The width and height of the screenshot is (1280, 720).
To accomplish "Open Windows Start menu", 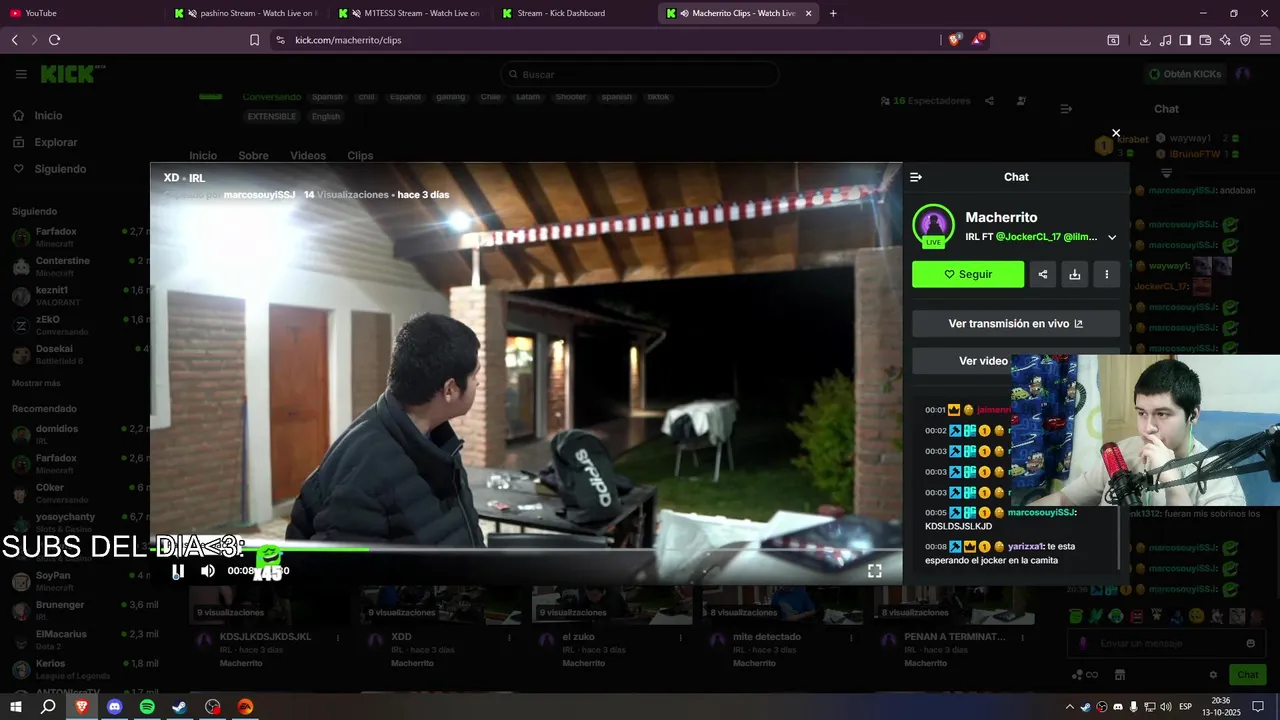I will pos(15,707).
